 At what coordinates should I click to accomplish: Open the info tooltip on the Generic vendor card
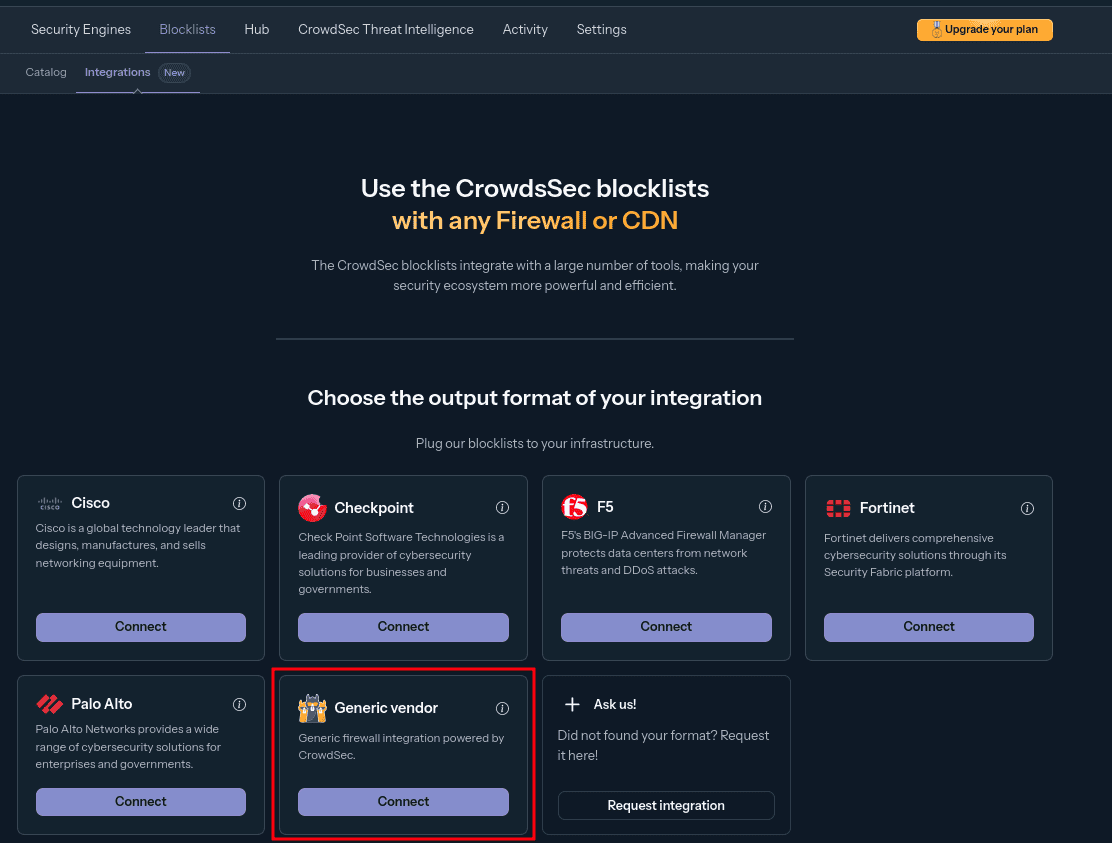[502, 708]
